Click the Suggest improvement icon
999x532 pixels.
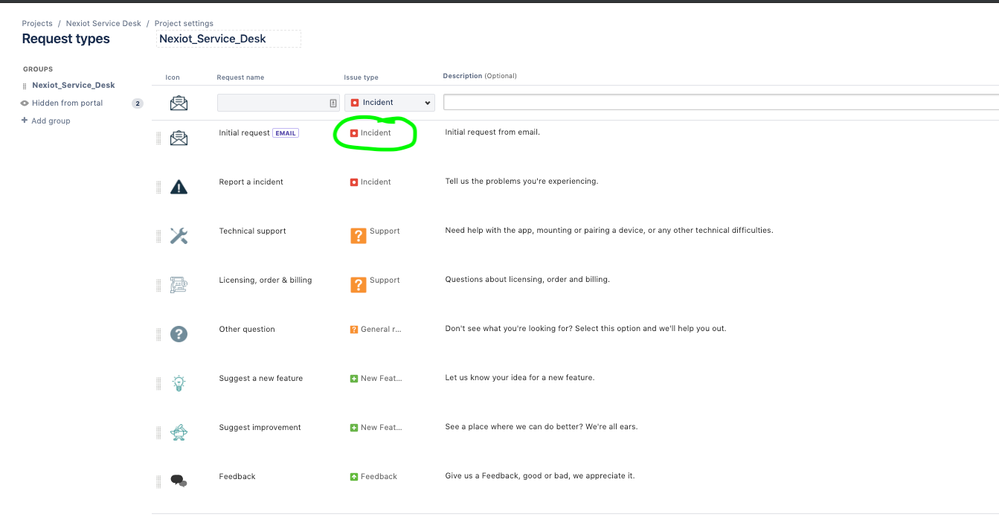(x=178, y=432)
